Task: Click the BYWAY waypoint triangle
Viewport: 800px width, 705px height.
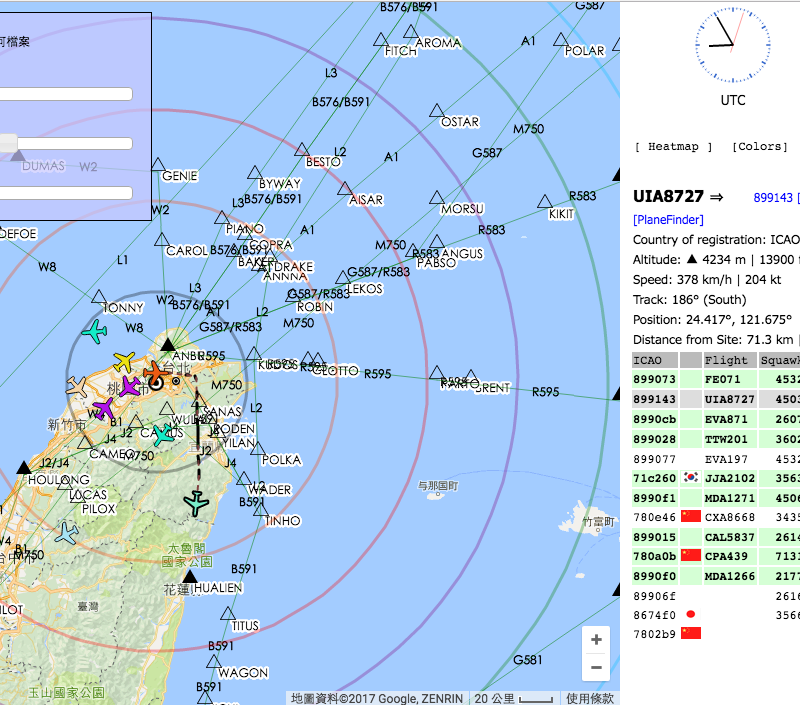Action: pos(255,172)
